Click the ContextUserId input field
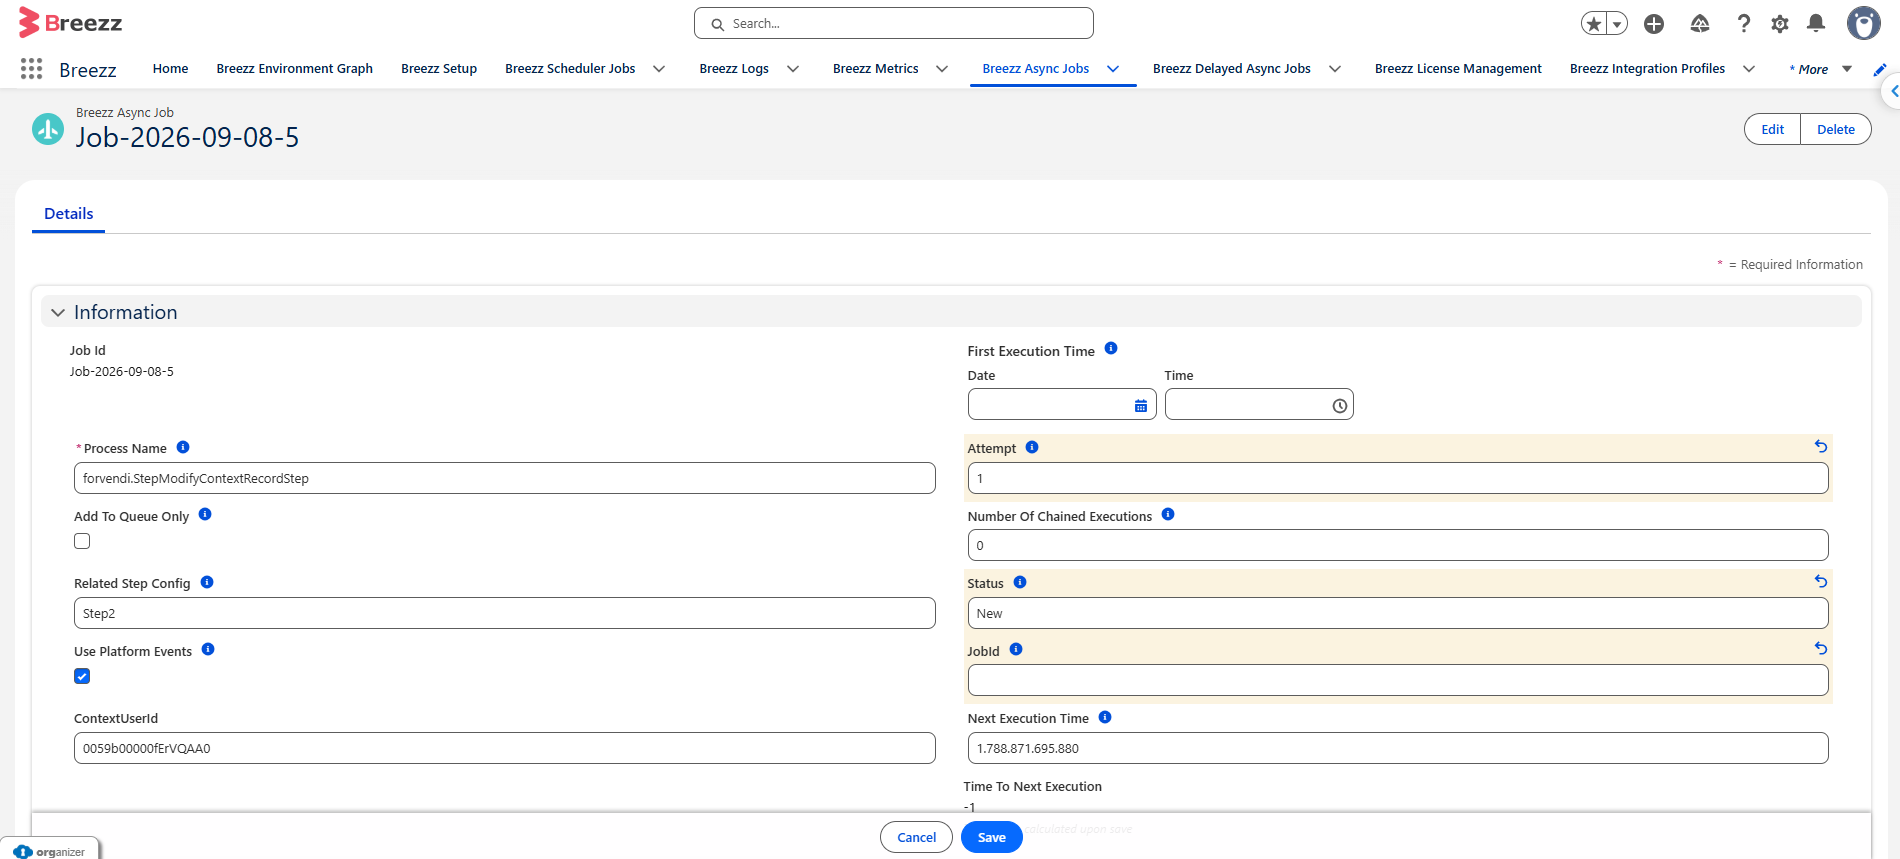 [505, 748]
